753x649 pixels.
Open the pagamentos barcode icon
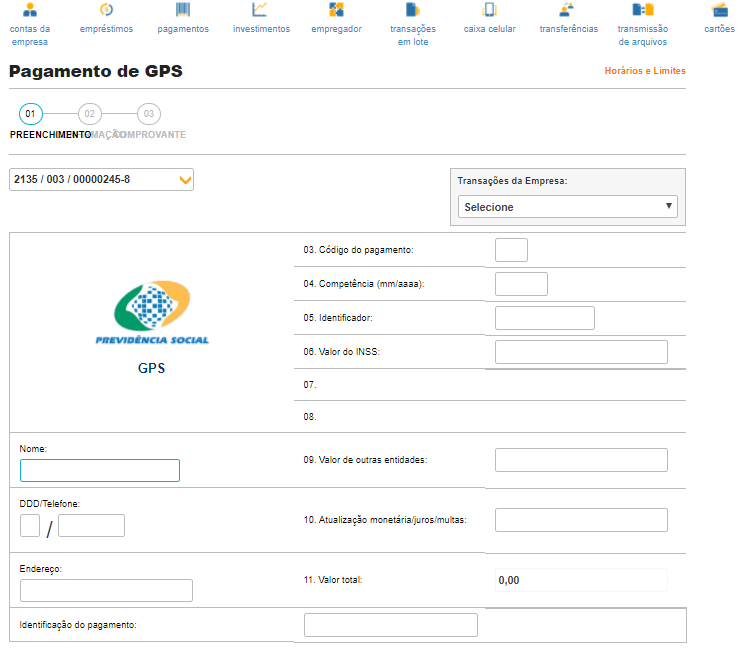tap(183, 10)
